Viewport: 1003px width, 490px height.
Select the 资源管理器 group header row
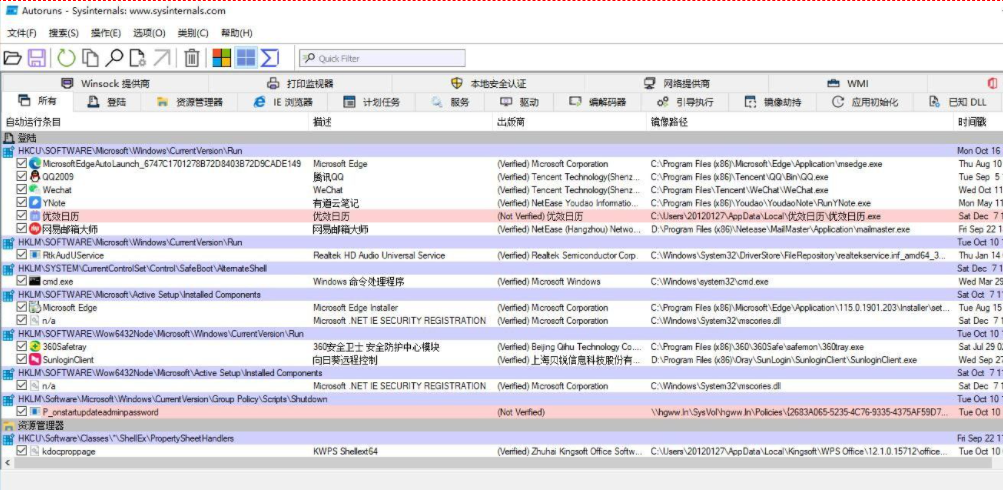(x=502, y=425)
